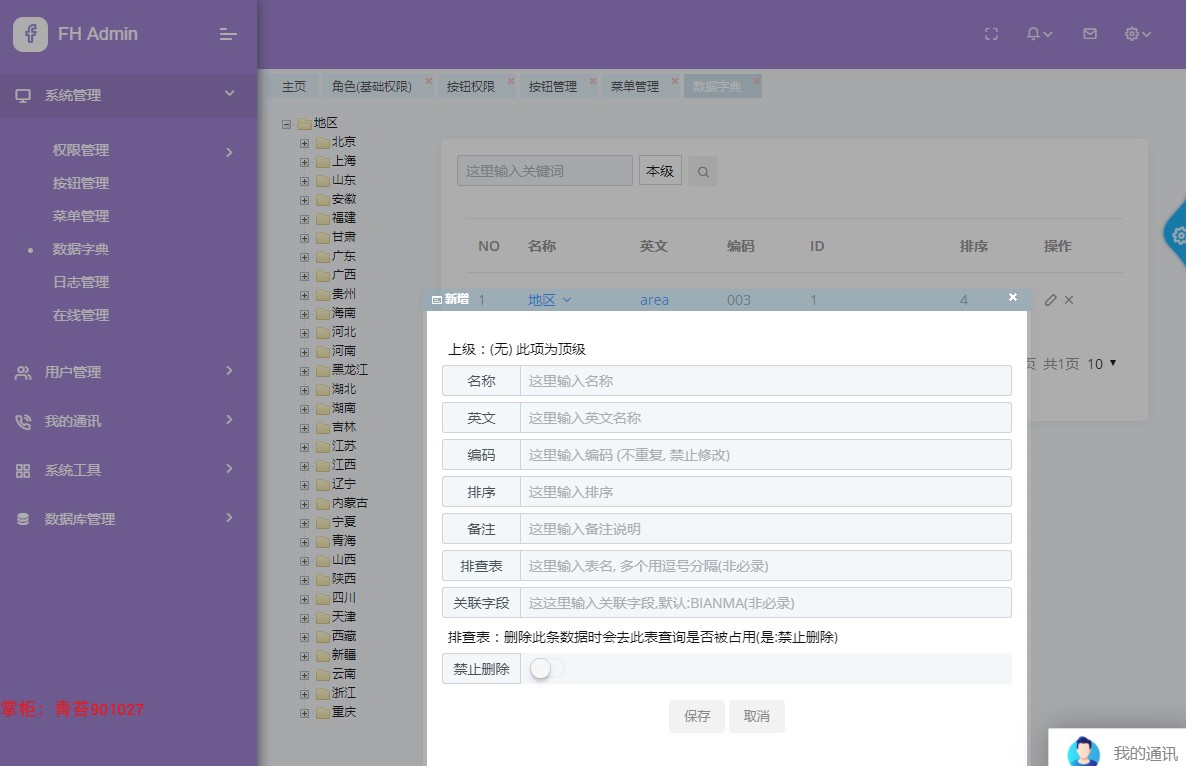Click the 取消 button
The image size is (1186, 766).
pyautogui.click(x=756, y=716)
